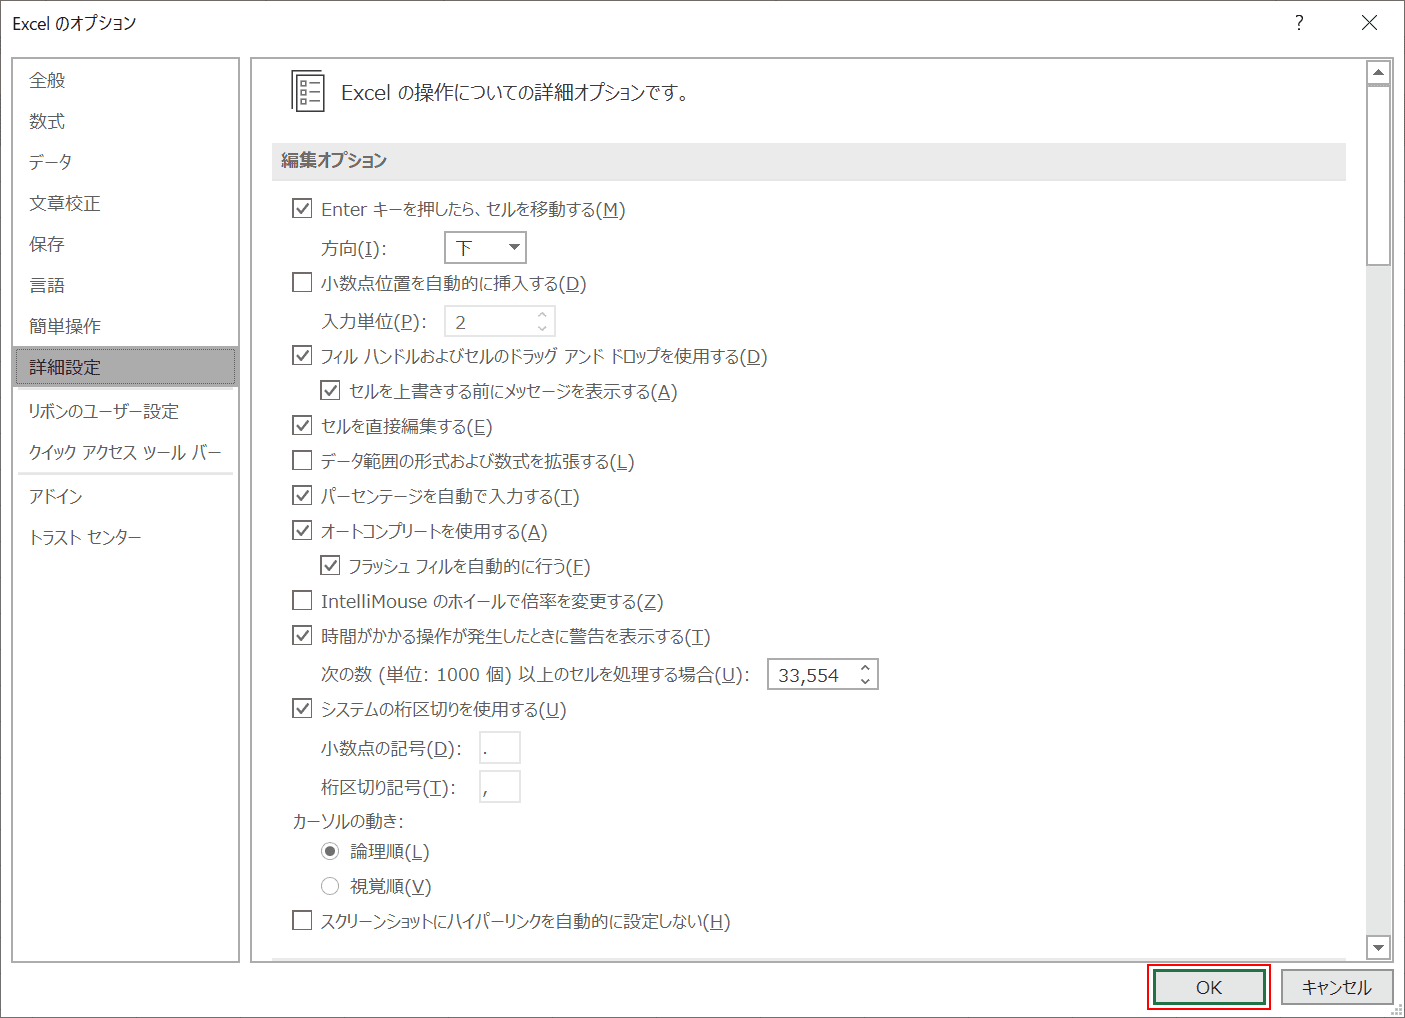Open the 全般 category
Viewport: 1405px width, 1018px height.
pyautogui.click(x=125, y=80)
